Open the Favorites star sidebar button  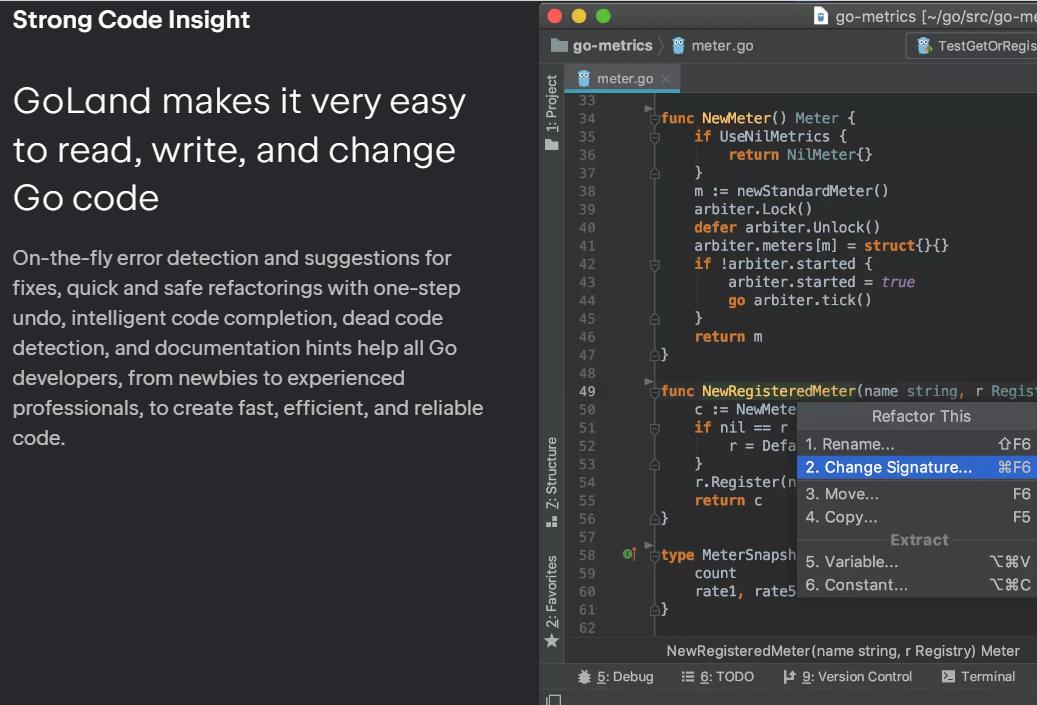tap(552, 601)
